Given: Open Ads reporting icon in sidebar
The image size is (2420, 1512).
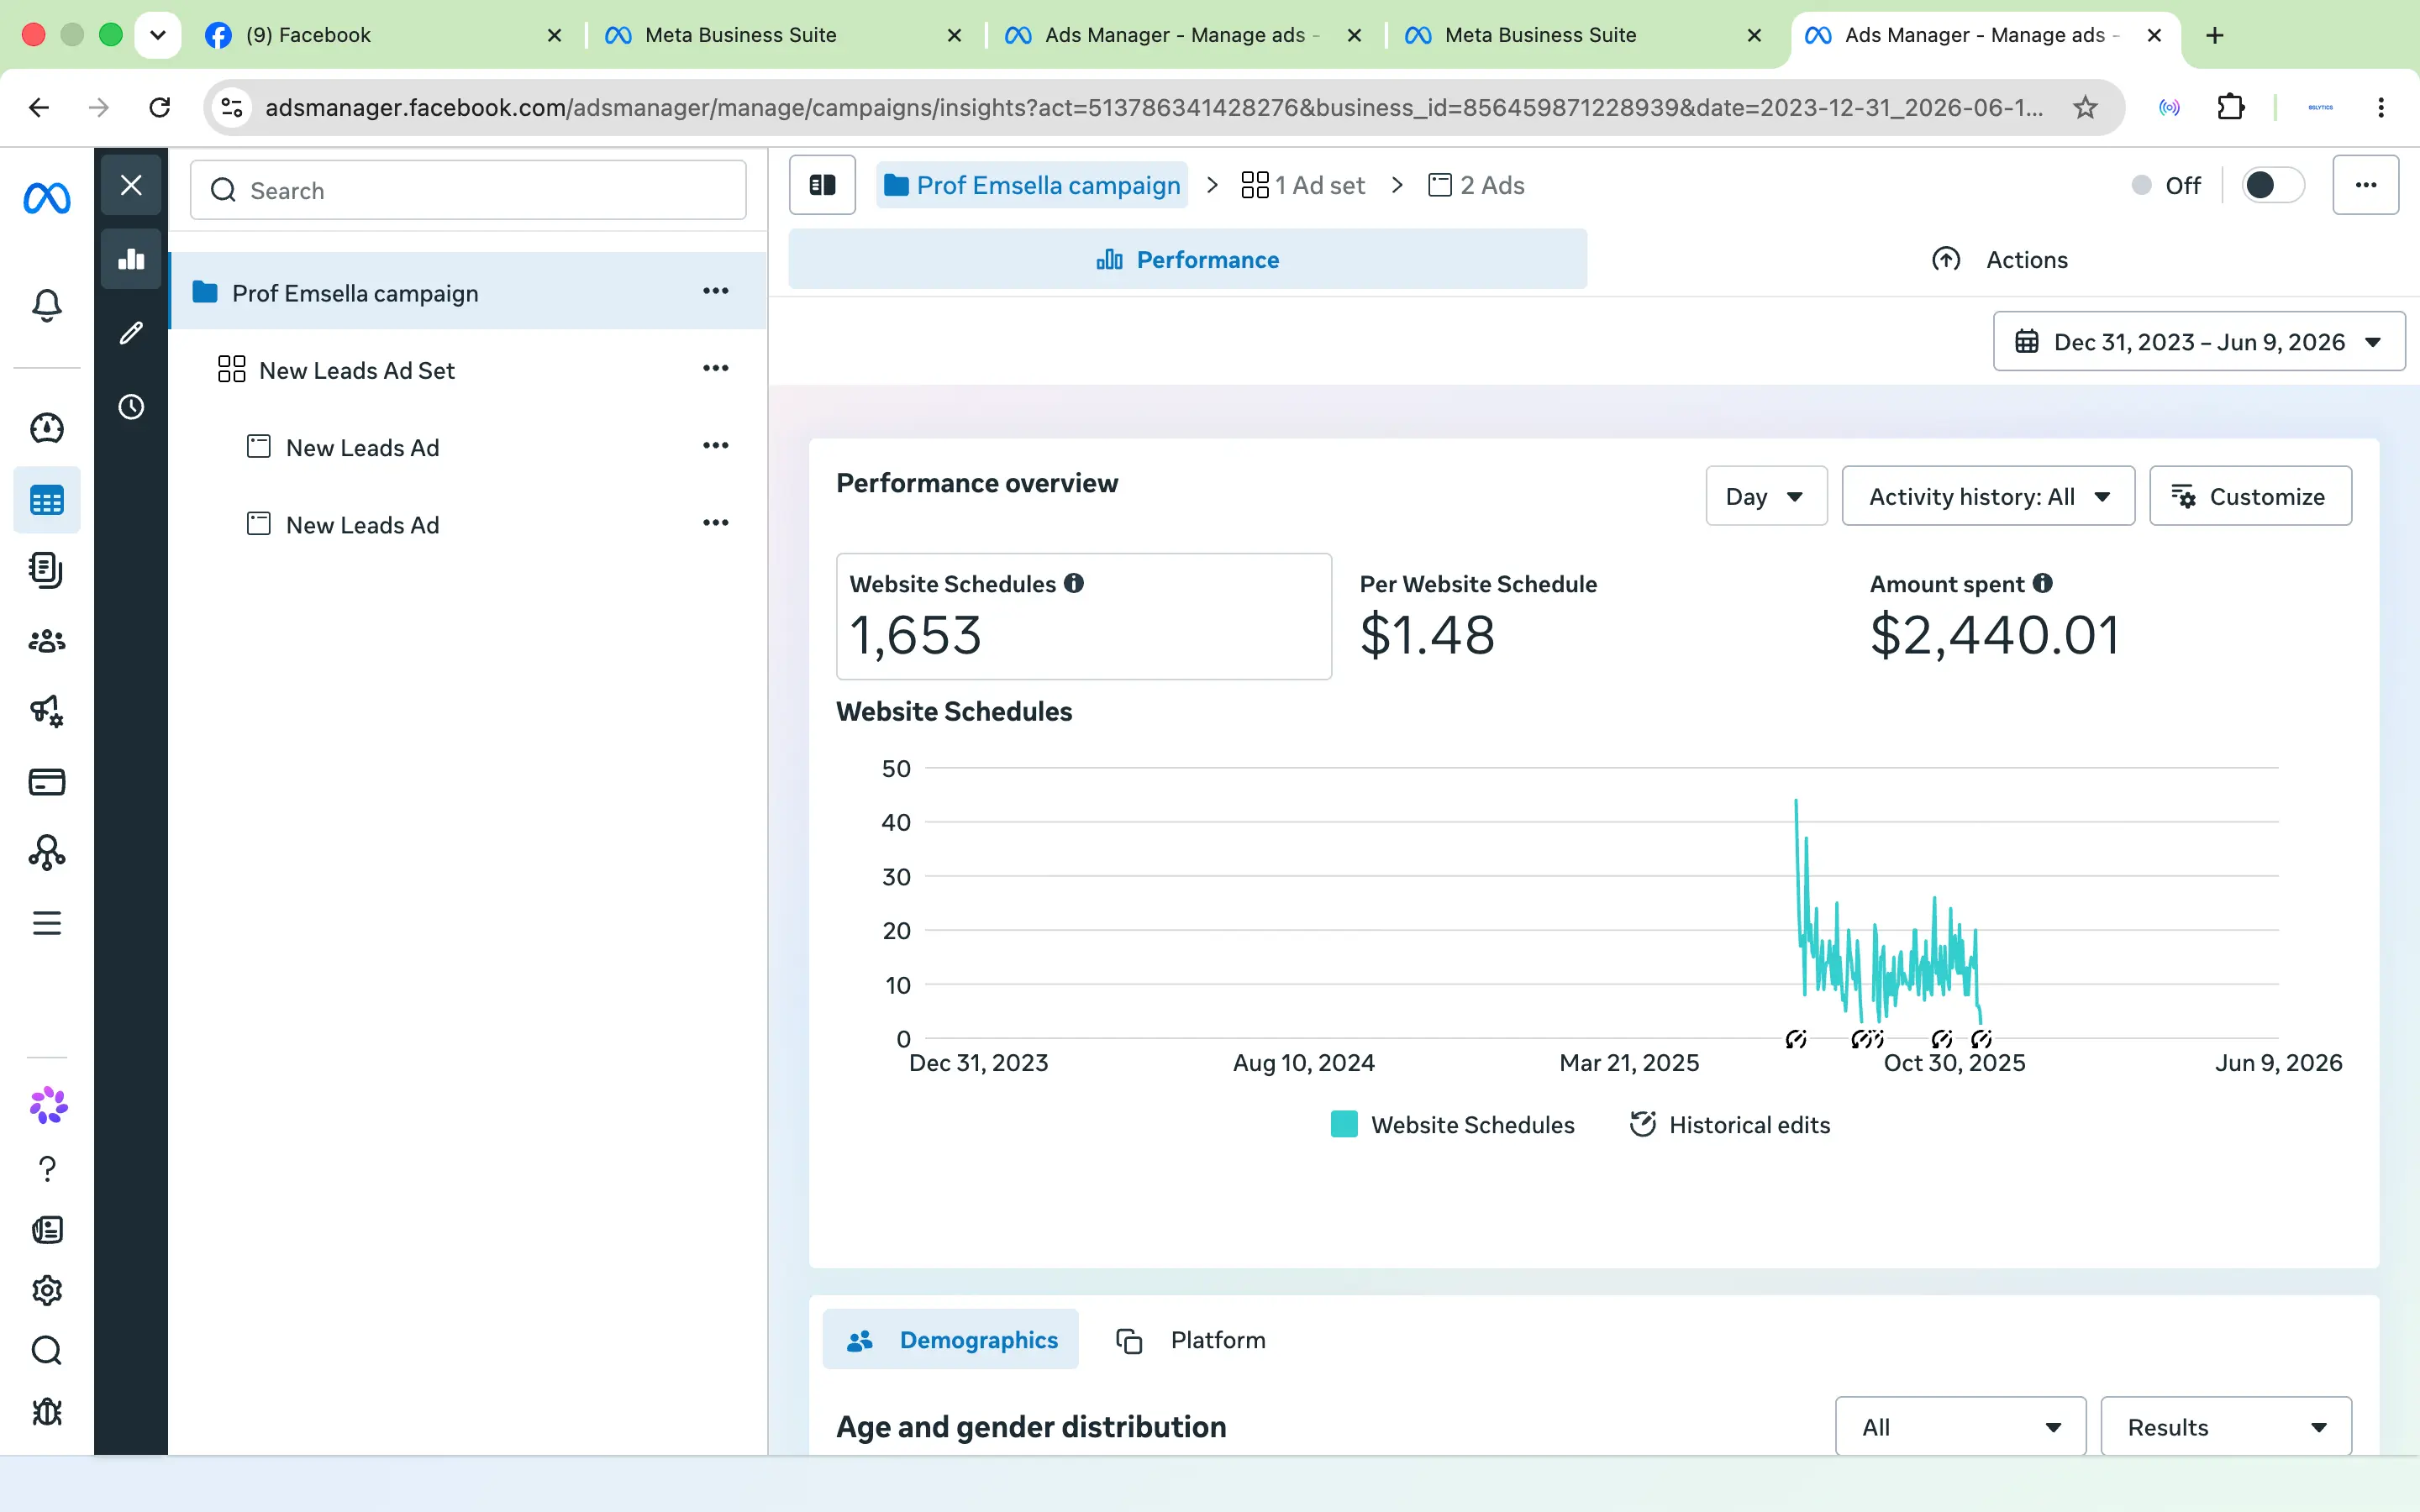Looking at the screenshot, I should pos(47,570).
